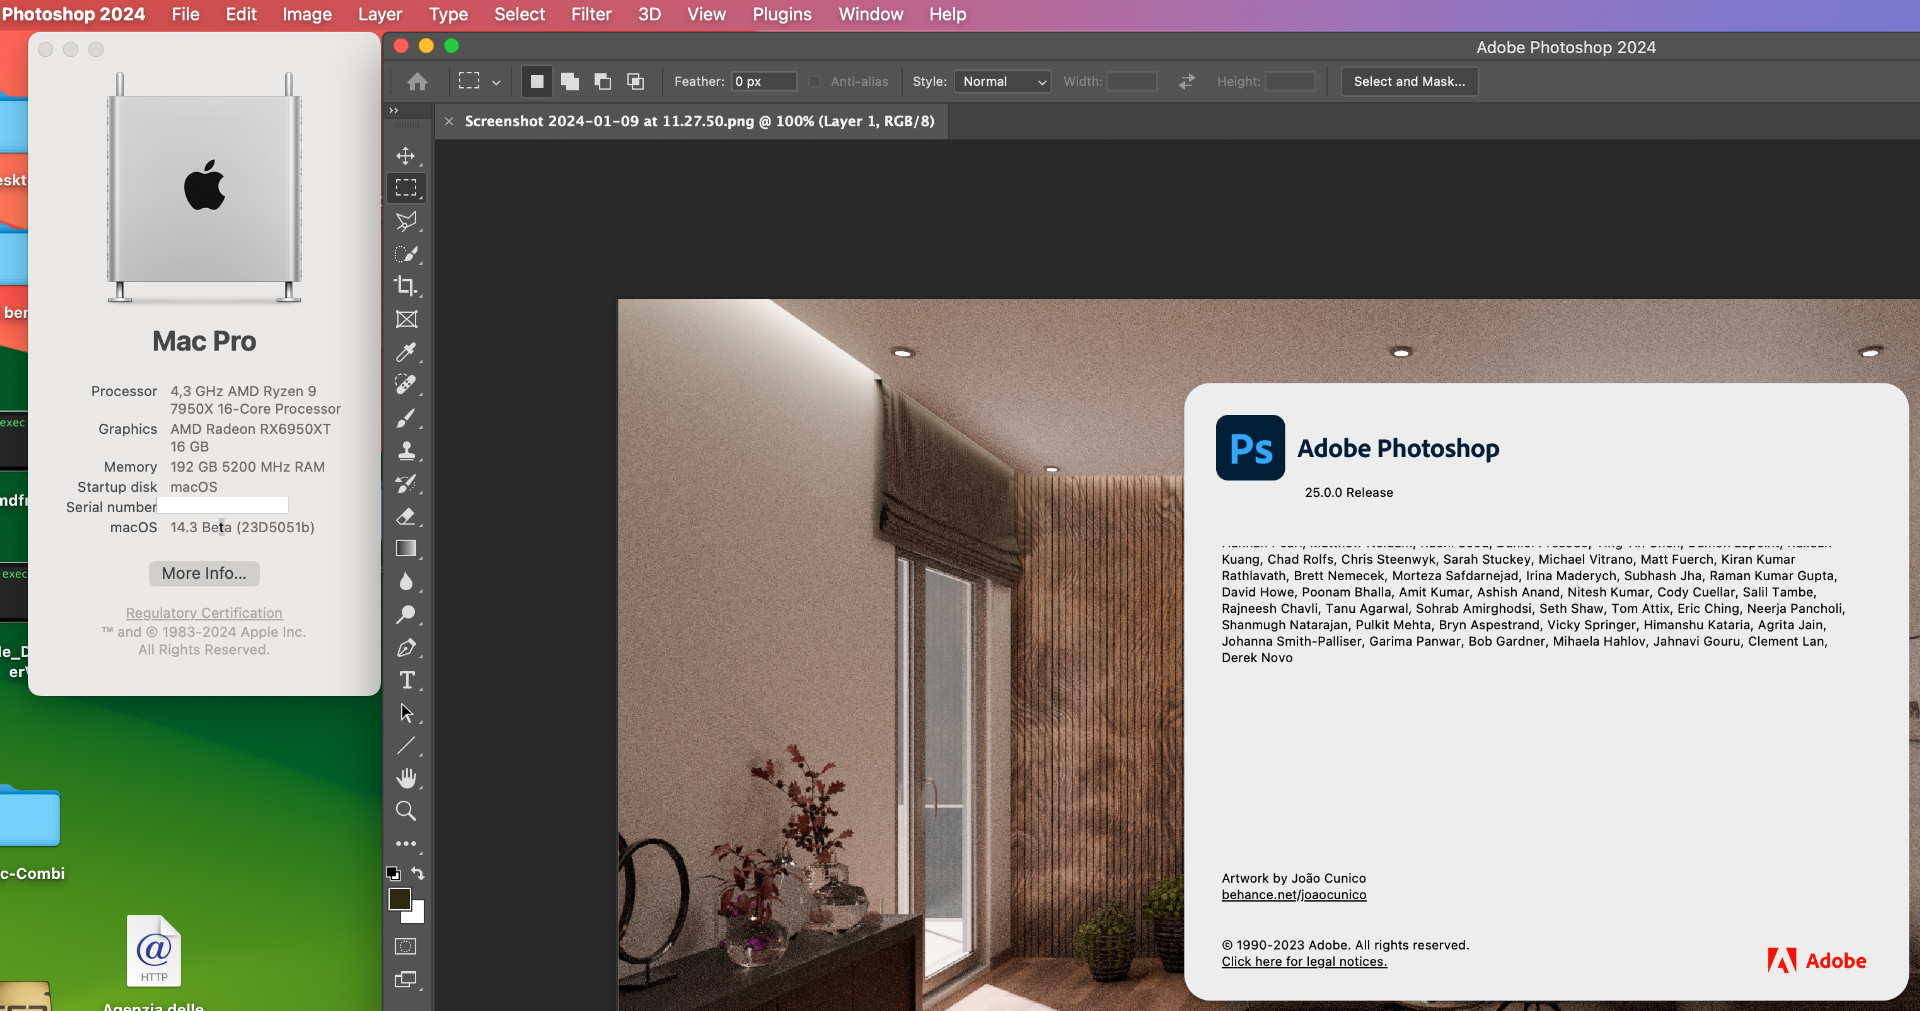Choose Add to Selection mode
The width and height of the screenshot is (1920, 1011).
(x=570, y=82)
